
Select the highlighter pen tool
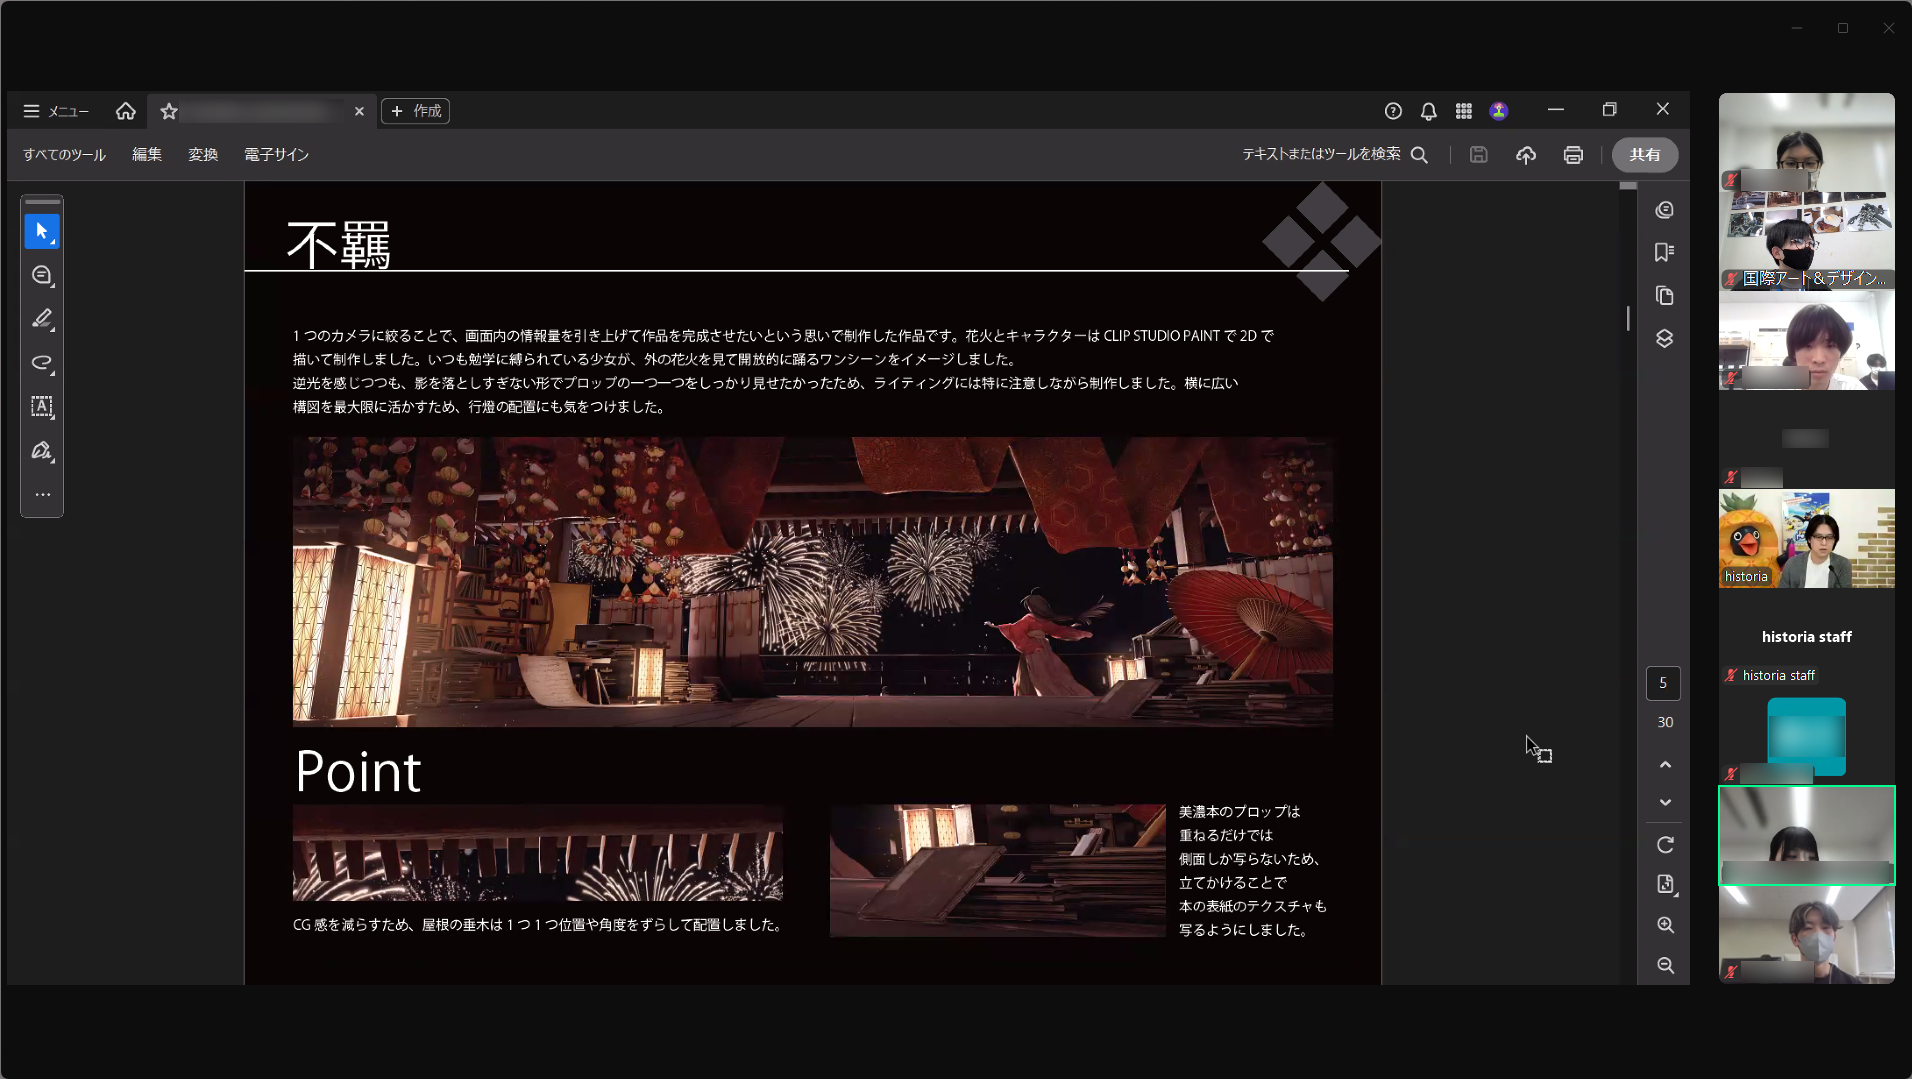[42, 319]
